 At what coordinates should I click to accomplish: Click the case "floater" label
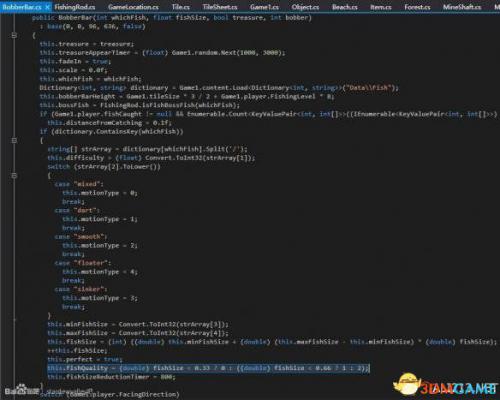pos(83,263)
